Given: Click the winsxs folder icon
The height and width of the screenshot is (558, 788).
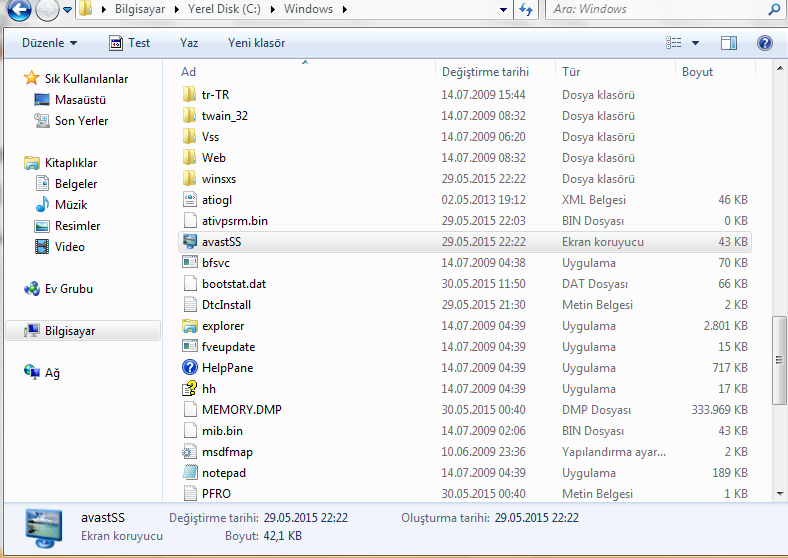Looking at the screenshot, I should click(191, 179).
